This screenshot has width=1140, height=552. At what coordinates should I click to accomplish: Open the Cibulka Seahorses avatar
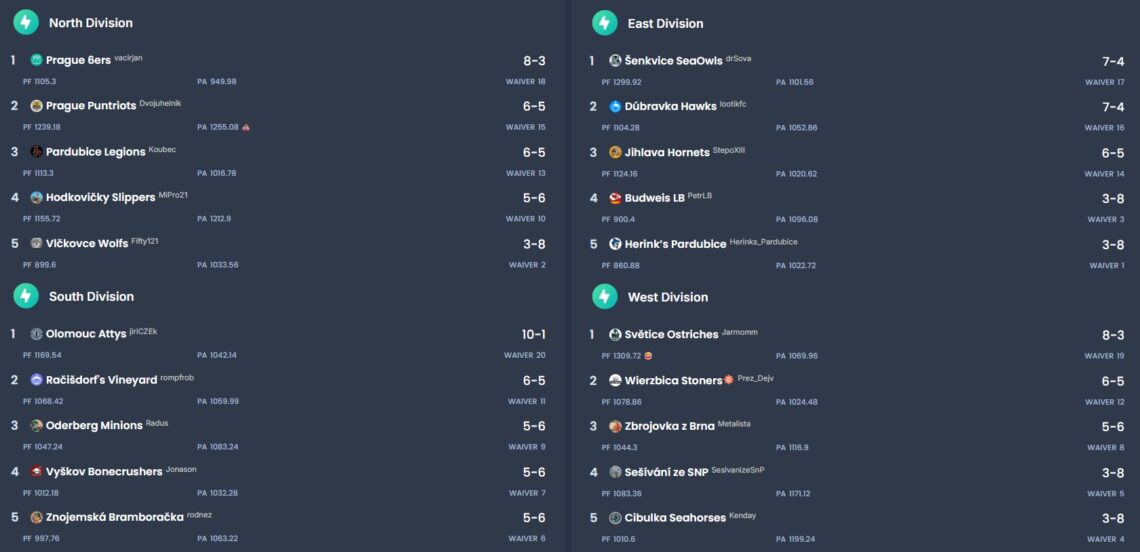pos(615,518)
